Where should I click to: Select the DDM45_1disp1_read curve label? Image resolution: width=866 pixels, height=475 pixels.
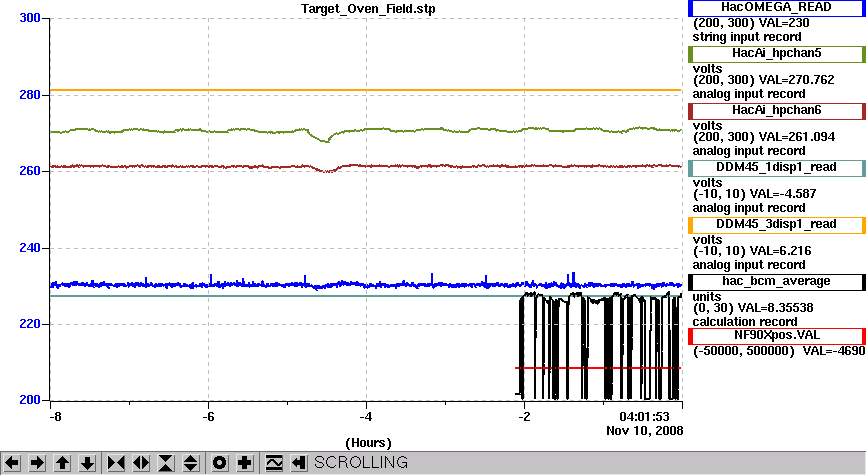point(777,168)
